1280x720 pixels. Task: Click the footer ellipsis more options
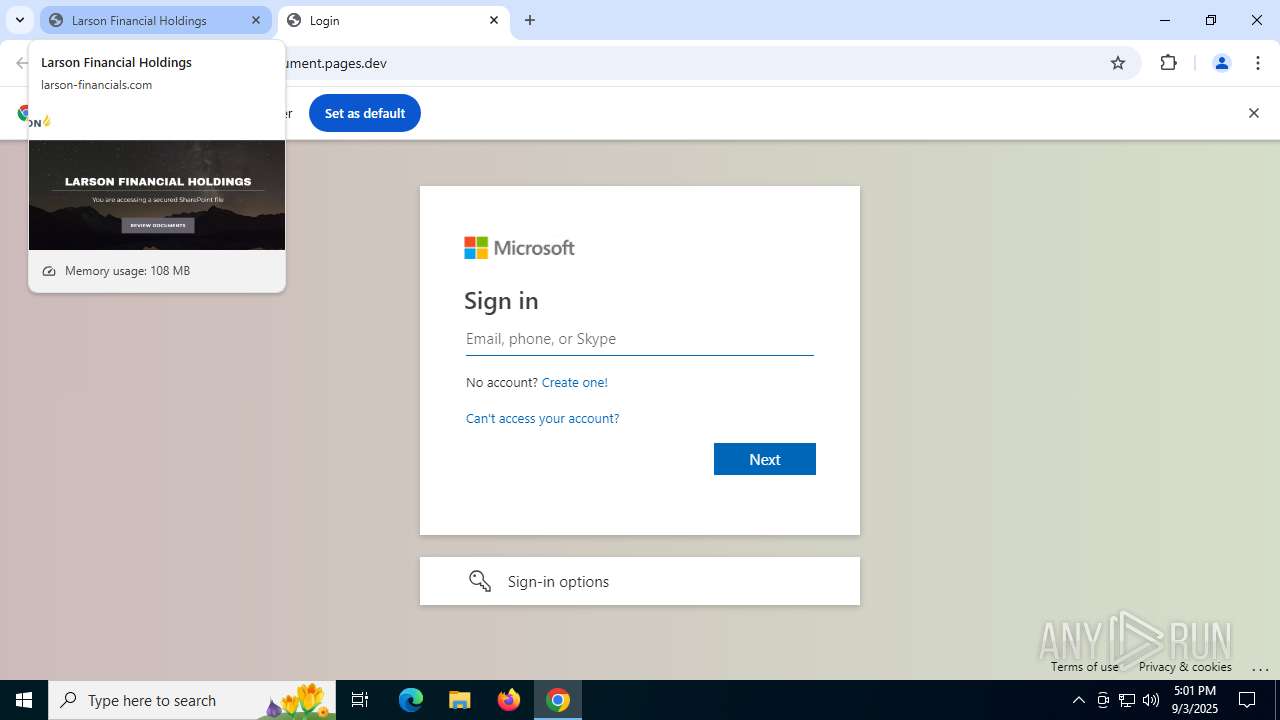(1260, 668)
